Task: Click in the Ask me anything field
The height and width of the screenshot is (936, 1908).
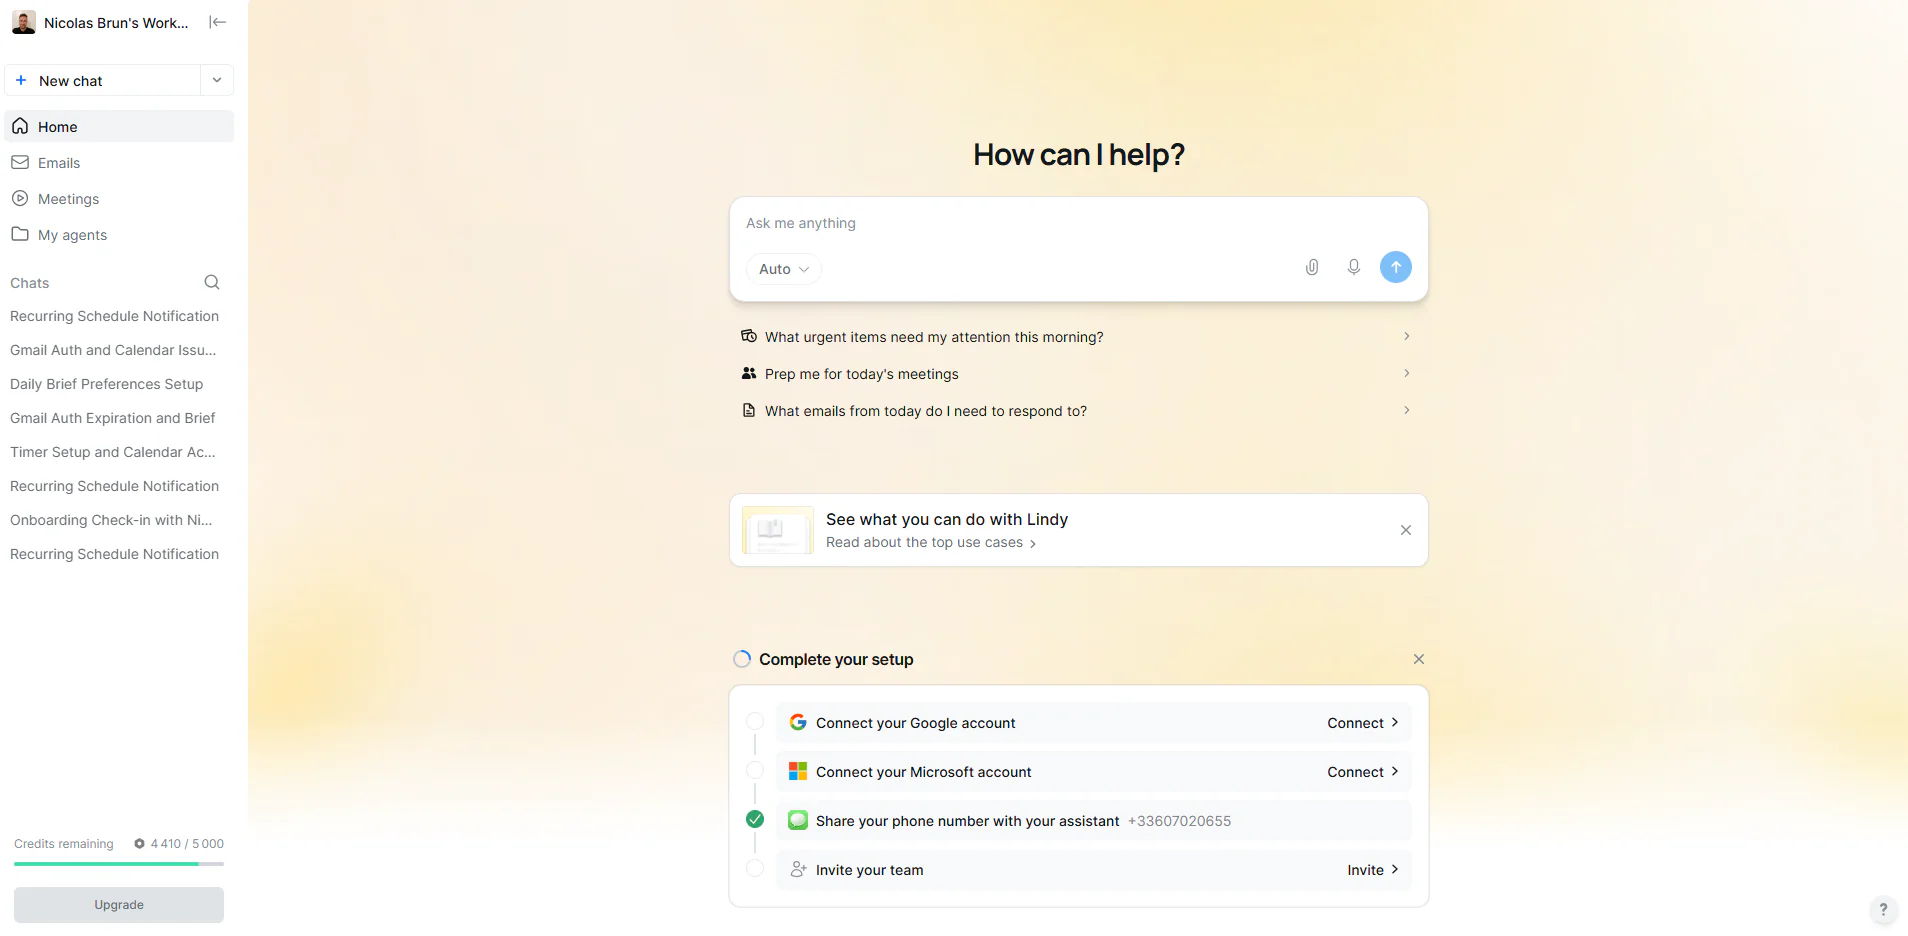Action: (x=1078, y=223)
